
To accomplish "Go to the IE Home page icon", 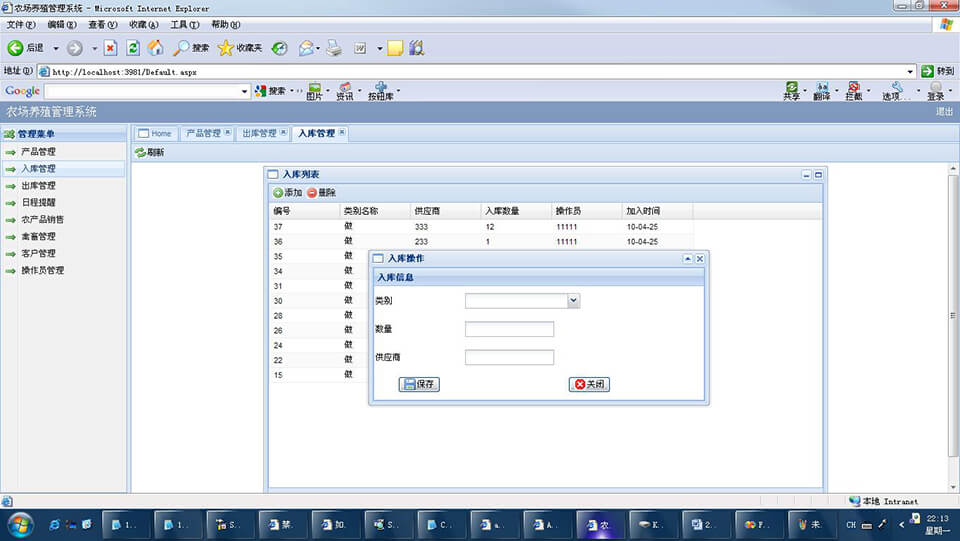I will (x=156, y=48).
